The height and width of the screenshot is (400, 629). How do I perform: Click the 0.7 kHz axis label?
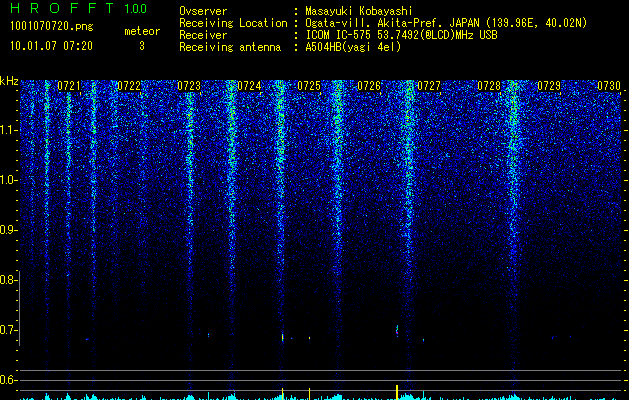(8, 330)
